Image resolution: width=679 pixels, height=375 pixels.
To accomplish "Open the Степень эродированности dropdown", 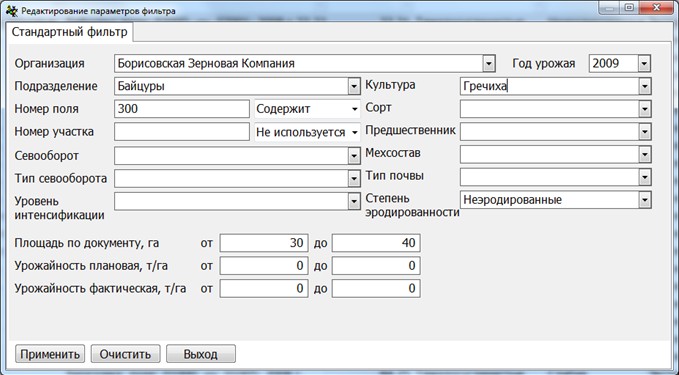I will 644,200.
